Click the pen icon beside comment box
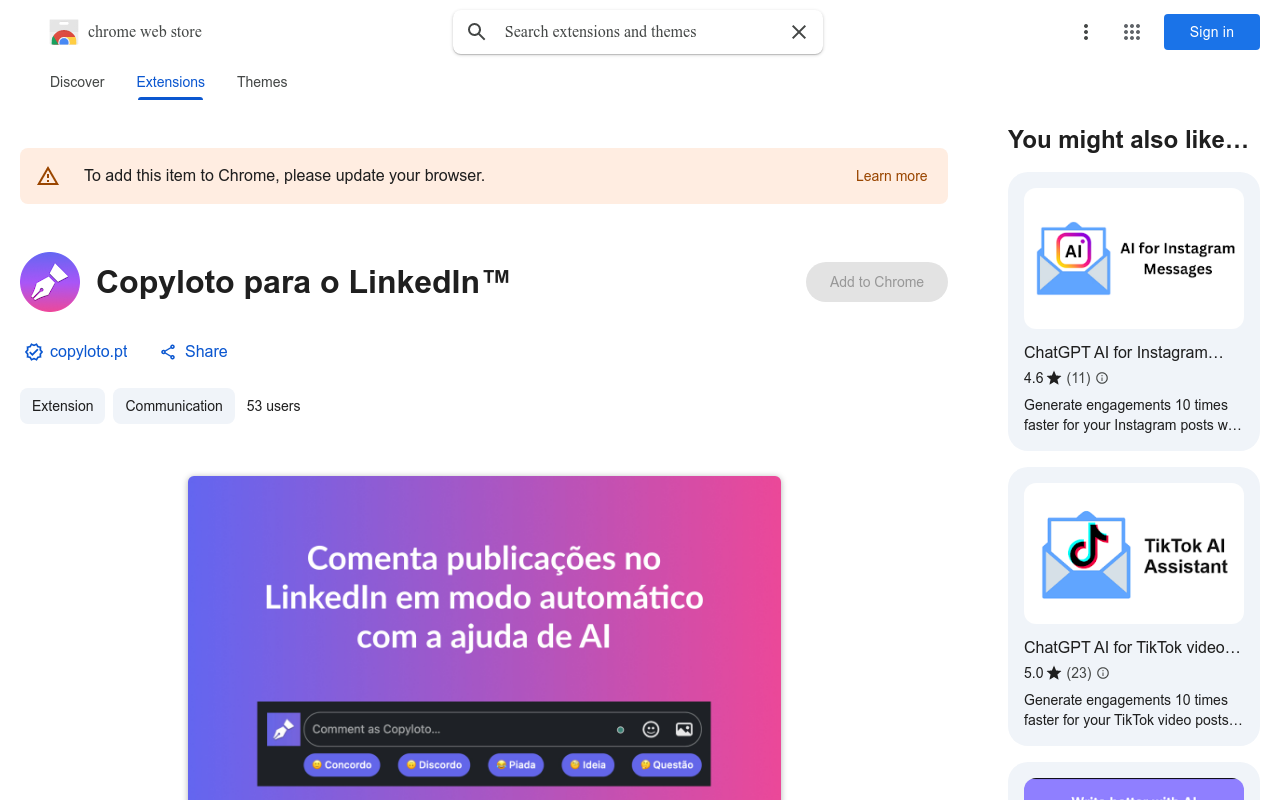 [283, 730]
